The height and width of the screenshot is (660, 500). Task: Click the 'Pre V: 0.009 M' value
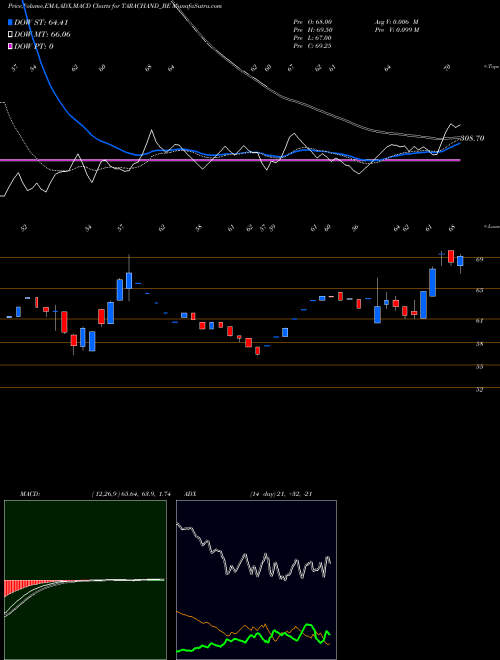(x=397, y=30)
